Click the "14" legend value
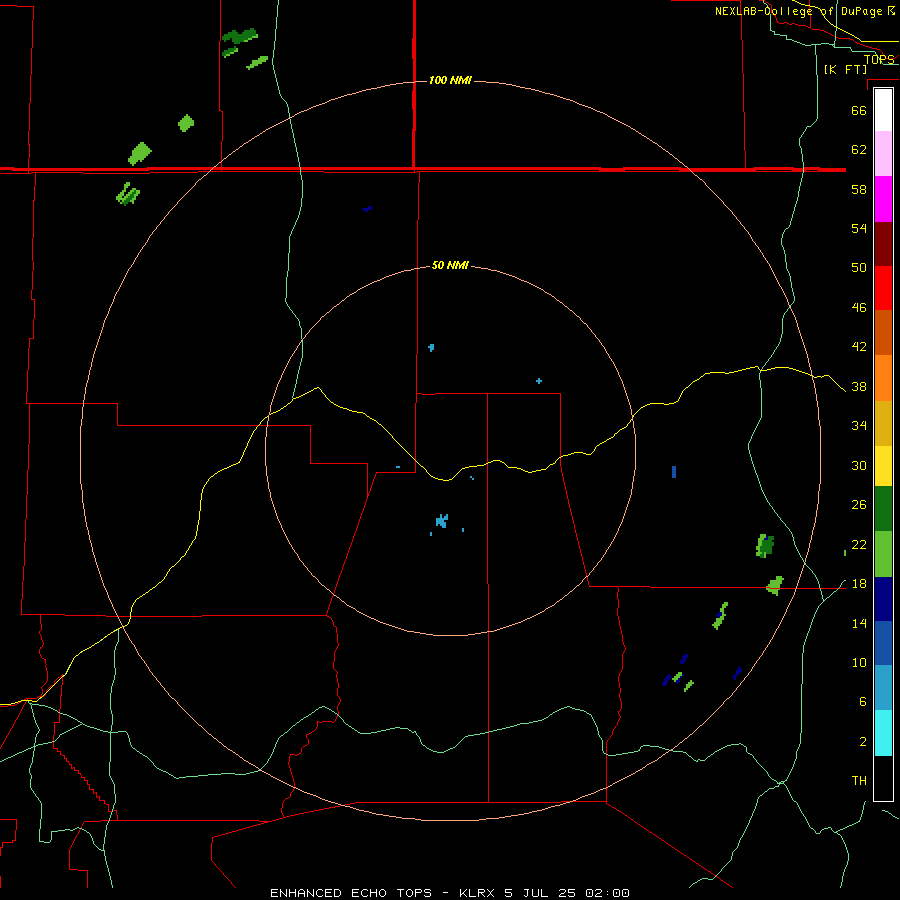Screen dimensions: 900x900 (859, 623)
